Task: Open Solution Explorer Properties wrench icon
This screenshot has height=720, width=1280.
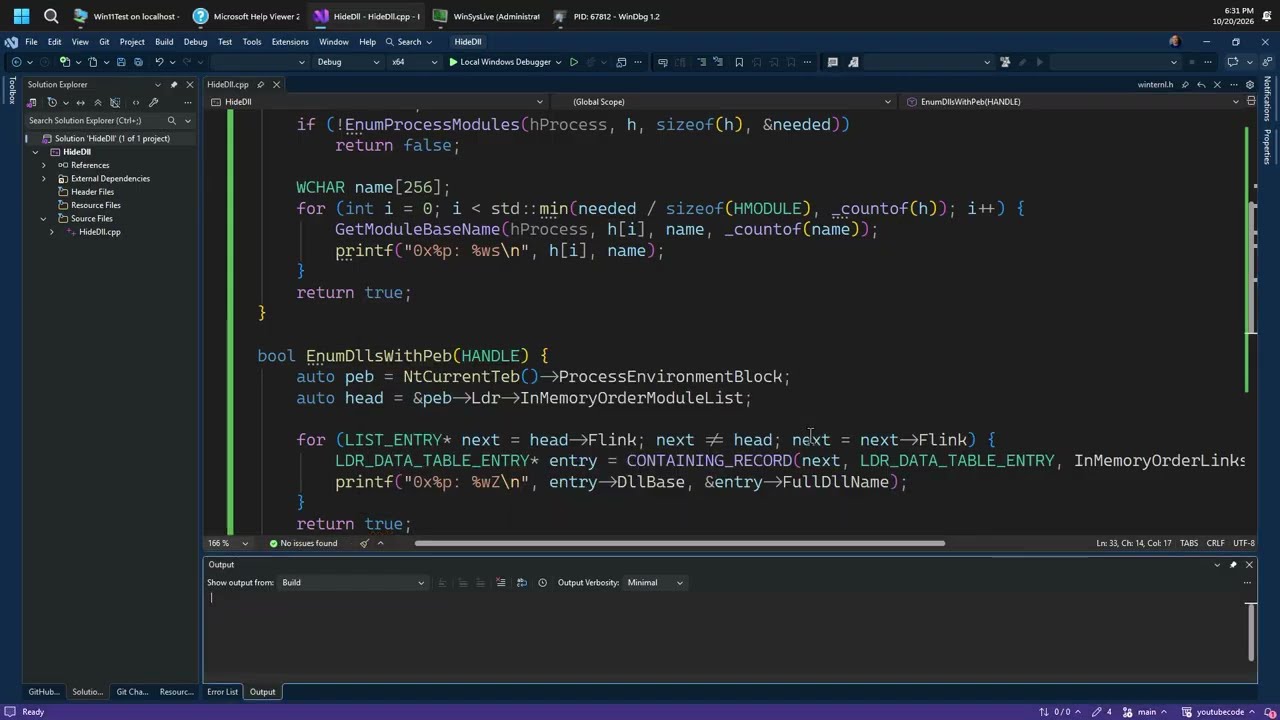Action: 153,102
